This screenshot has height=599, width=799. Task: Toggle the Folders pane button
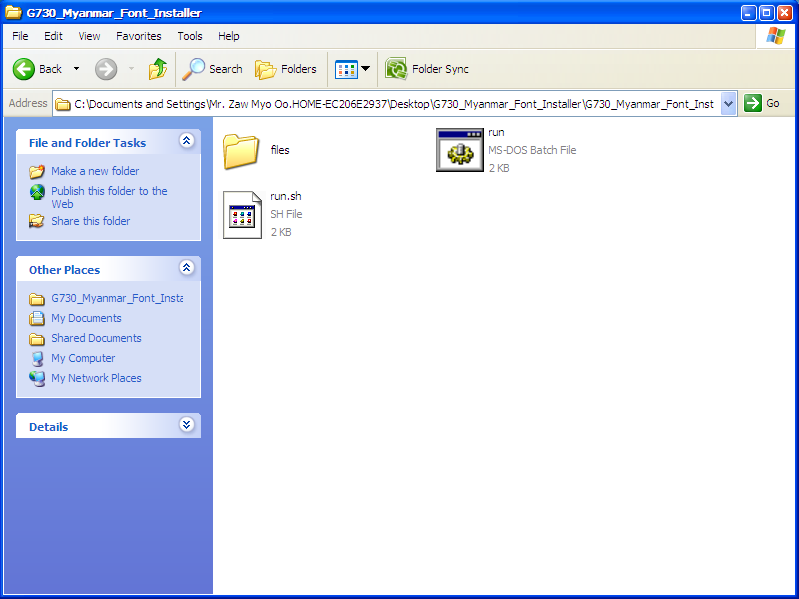pyautogui.click(x=286, y=69)
